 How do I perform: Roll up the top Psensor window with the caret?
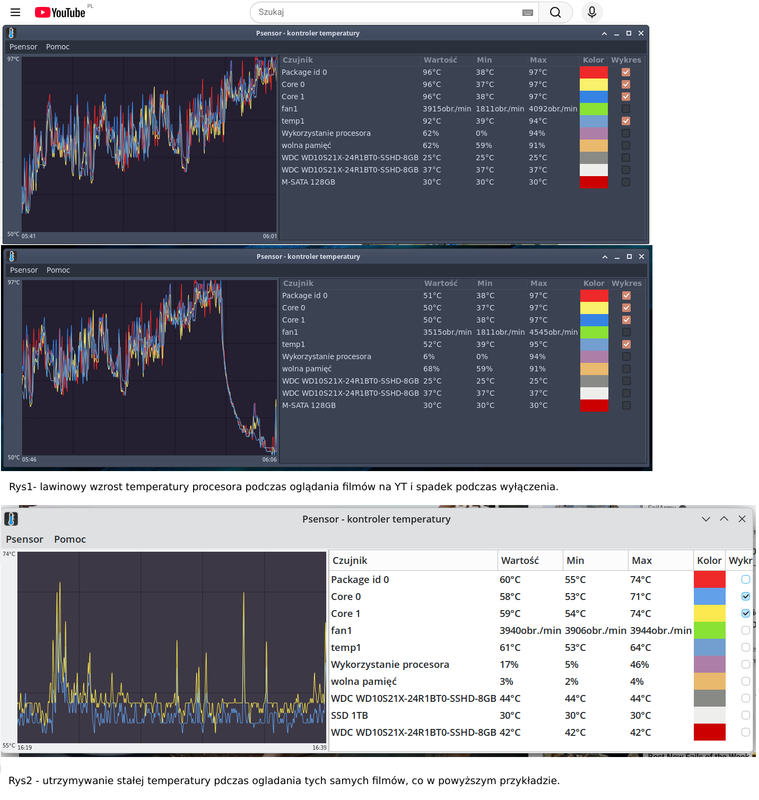pos(604,34)
